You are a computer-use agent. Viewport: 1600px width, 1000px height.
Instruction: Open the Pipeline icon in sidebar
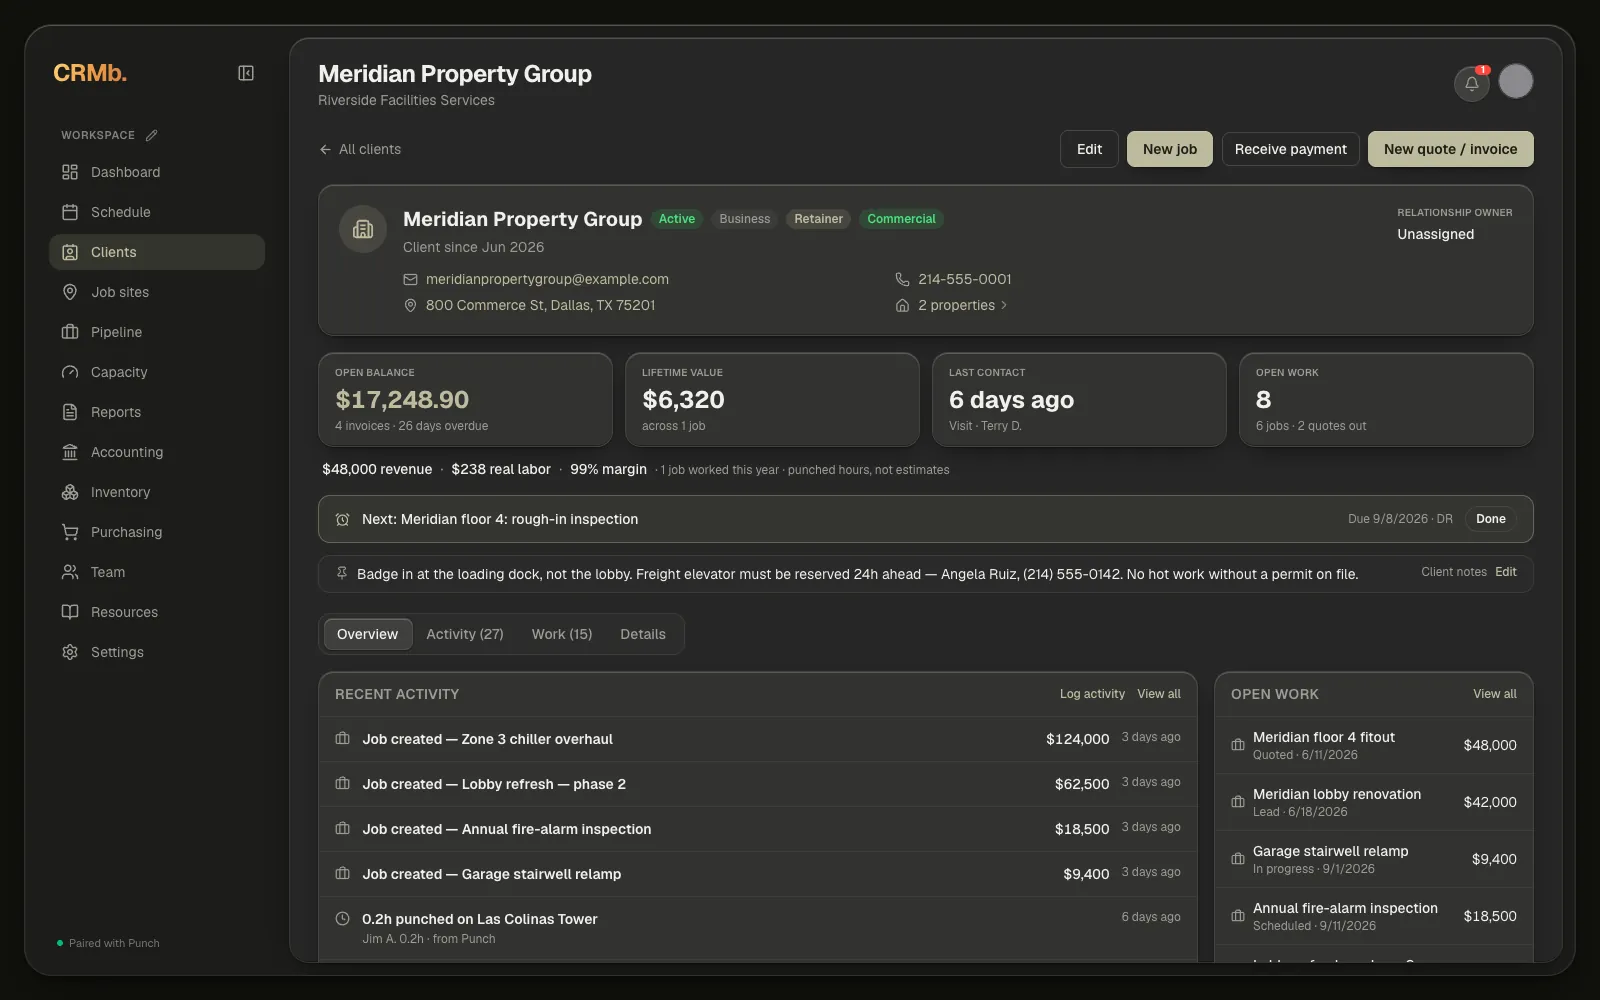click(x=70, y=332)
